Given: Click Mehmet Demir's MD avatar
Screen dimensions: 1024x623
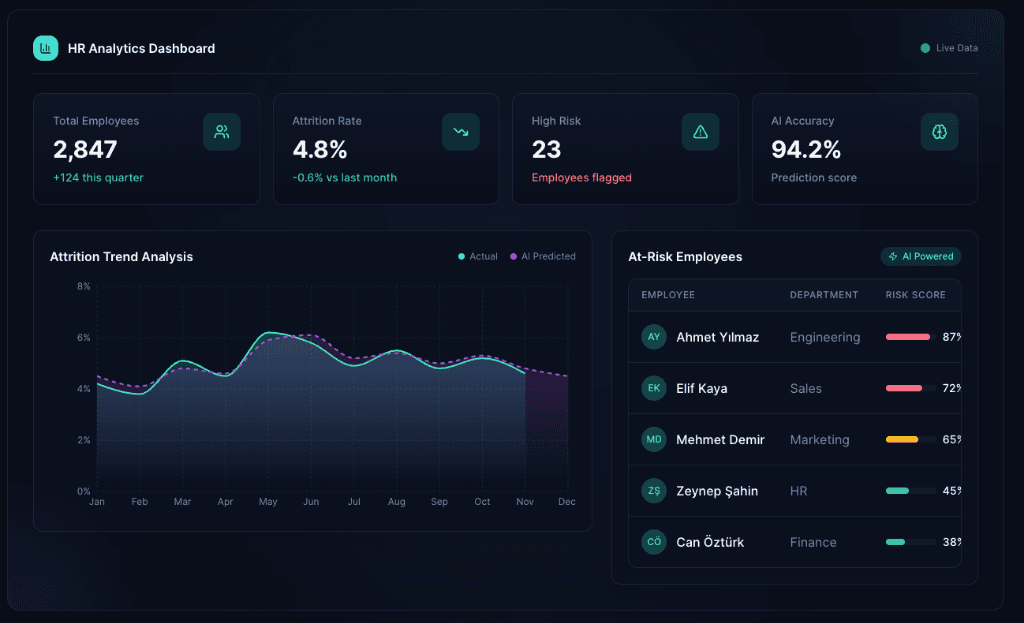Looking at the screenshot, I should coord(654,439).
